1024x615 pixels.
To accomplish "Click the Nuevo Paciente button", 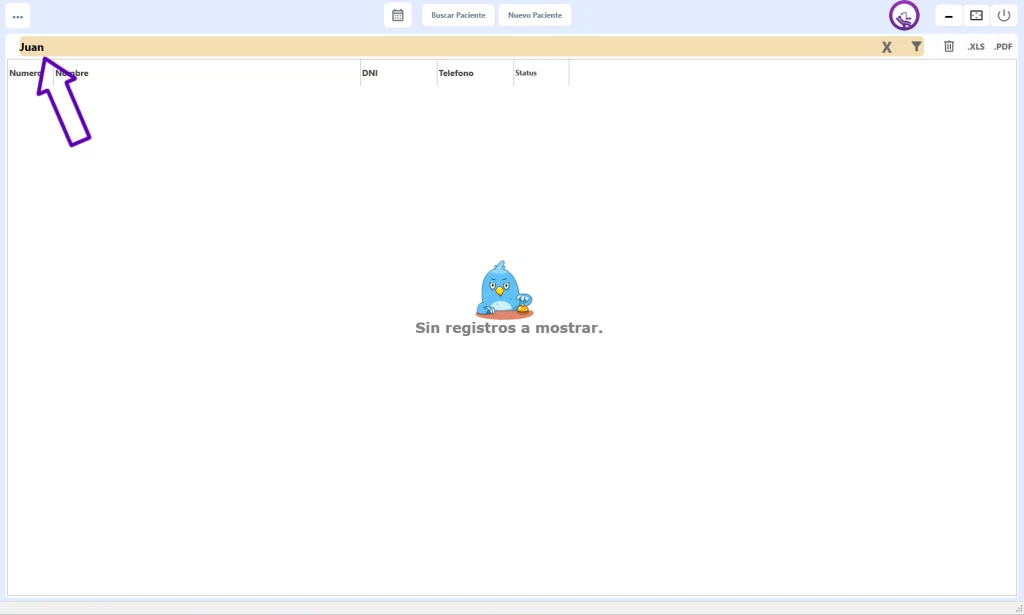I will click(535, 15).
